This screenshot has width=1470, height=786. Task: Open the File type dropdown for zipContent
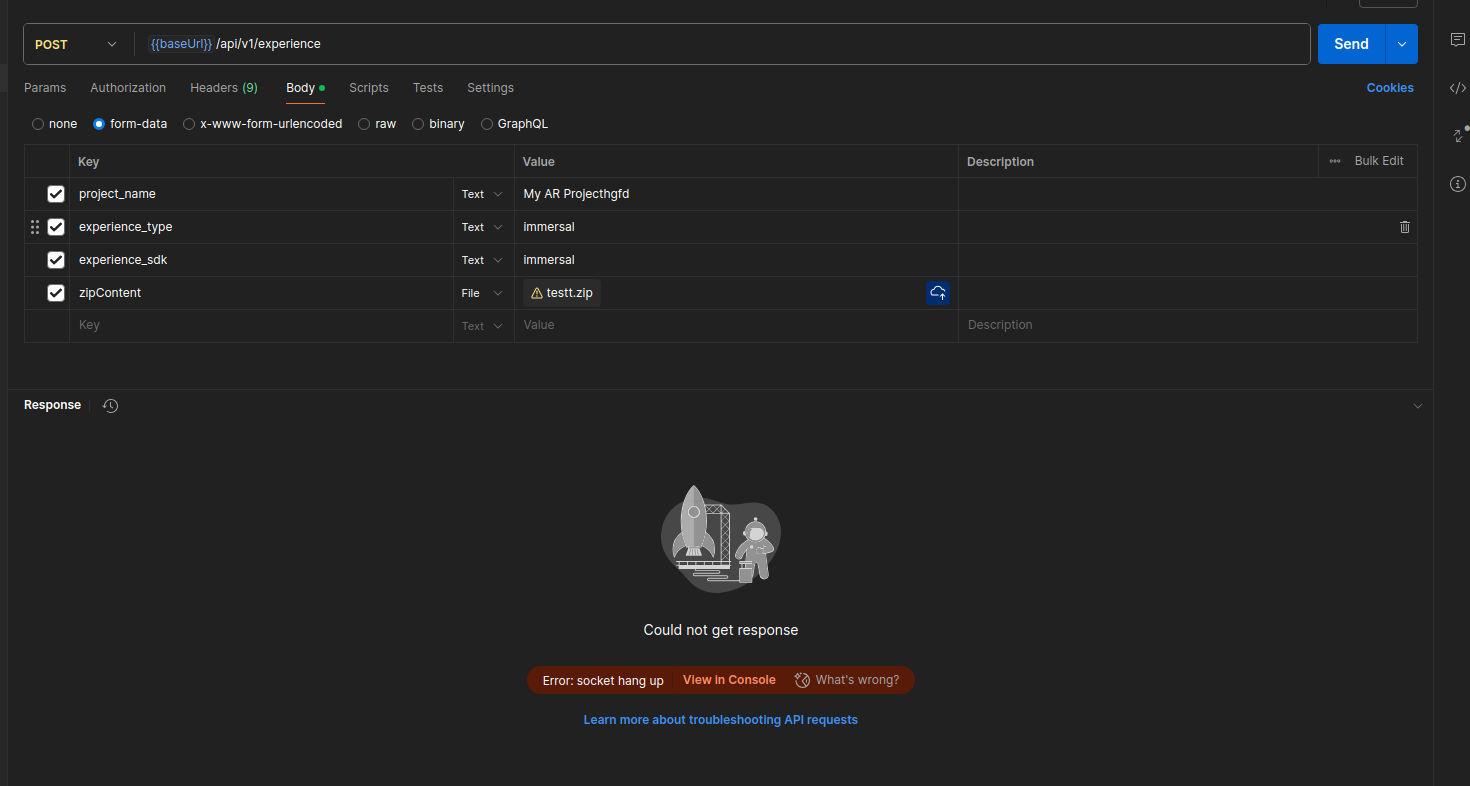pos(483,293)
